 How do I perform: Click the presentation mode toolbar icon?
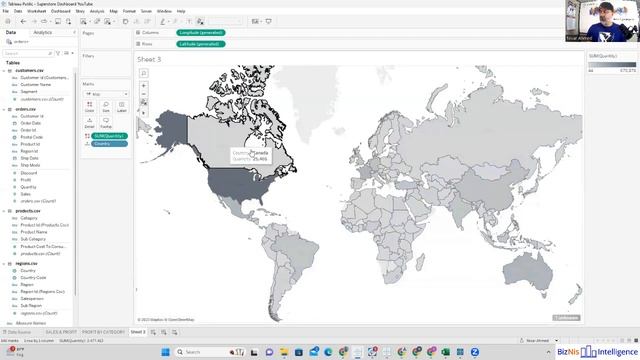pyautogui.click(x=269, y=21)
